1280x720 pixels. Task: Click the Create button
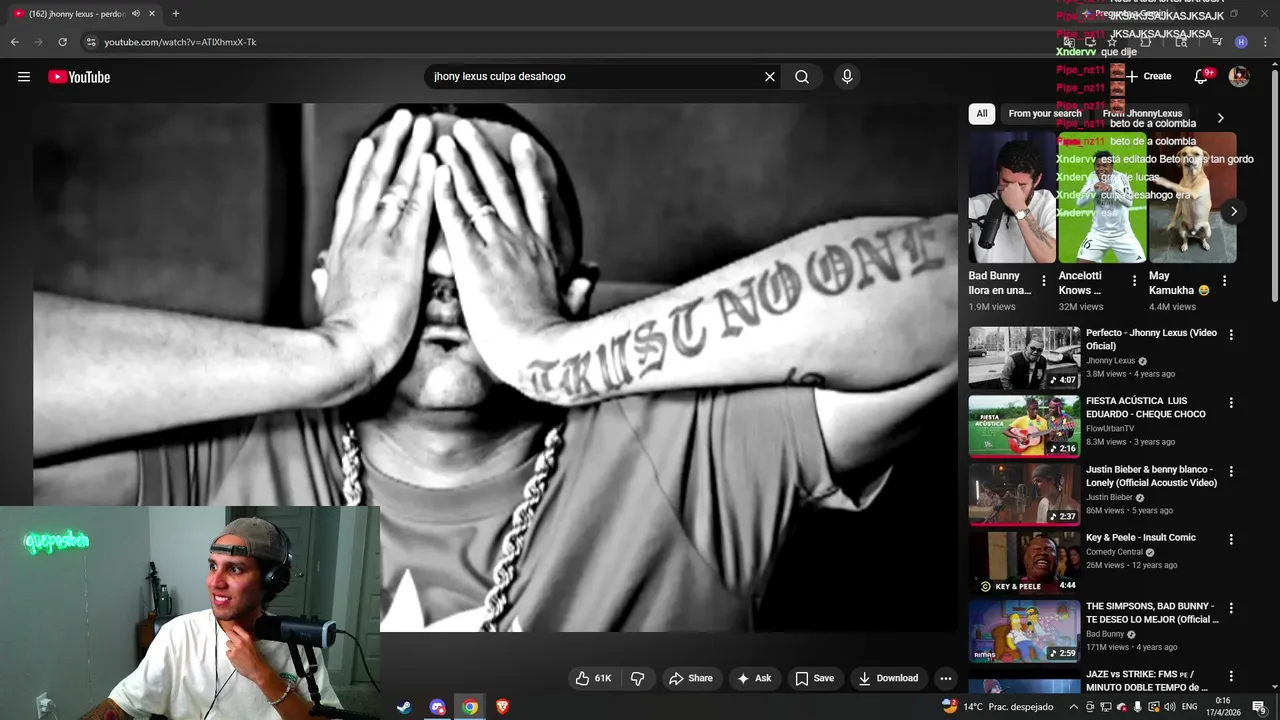1149,77
